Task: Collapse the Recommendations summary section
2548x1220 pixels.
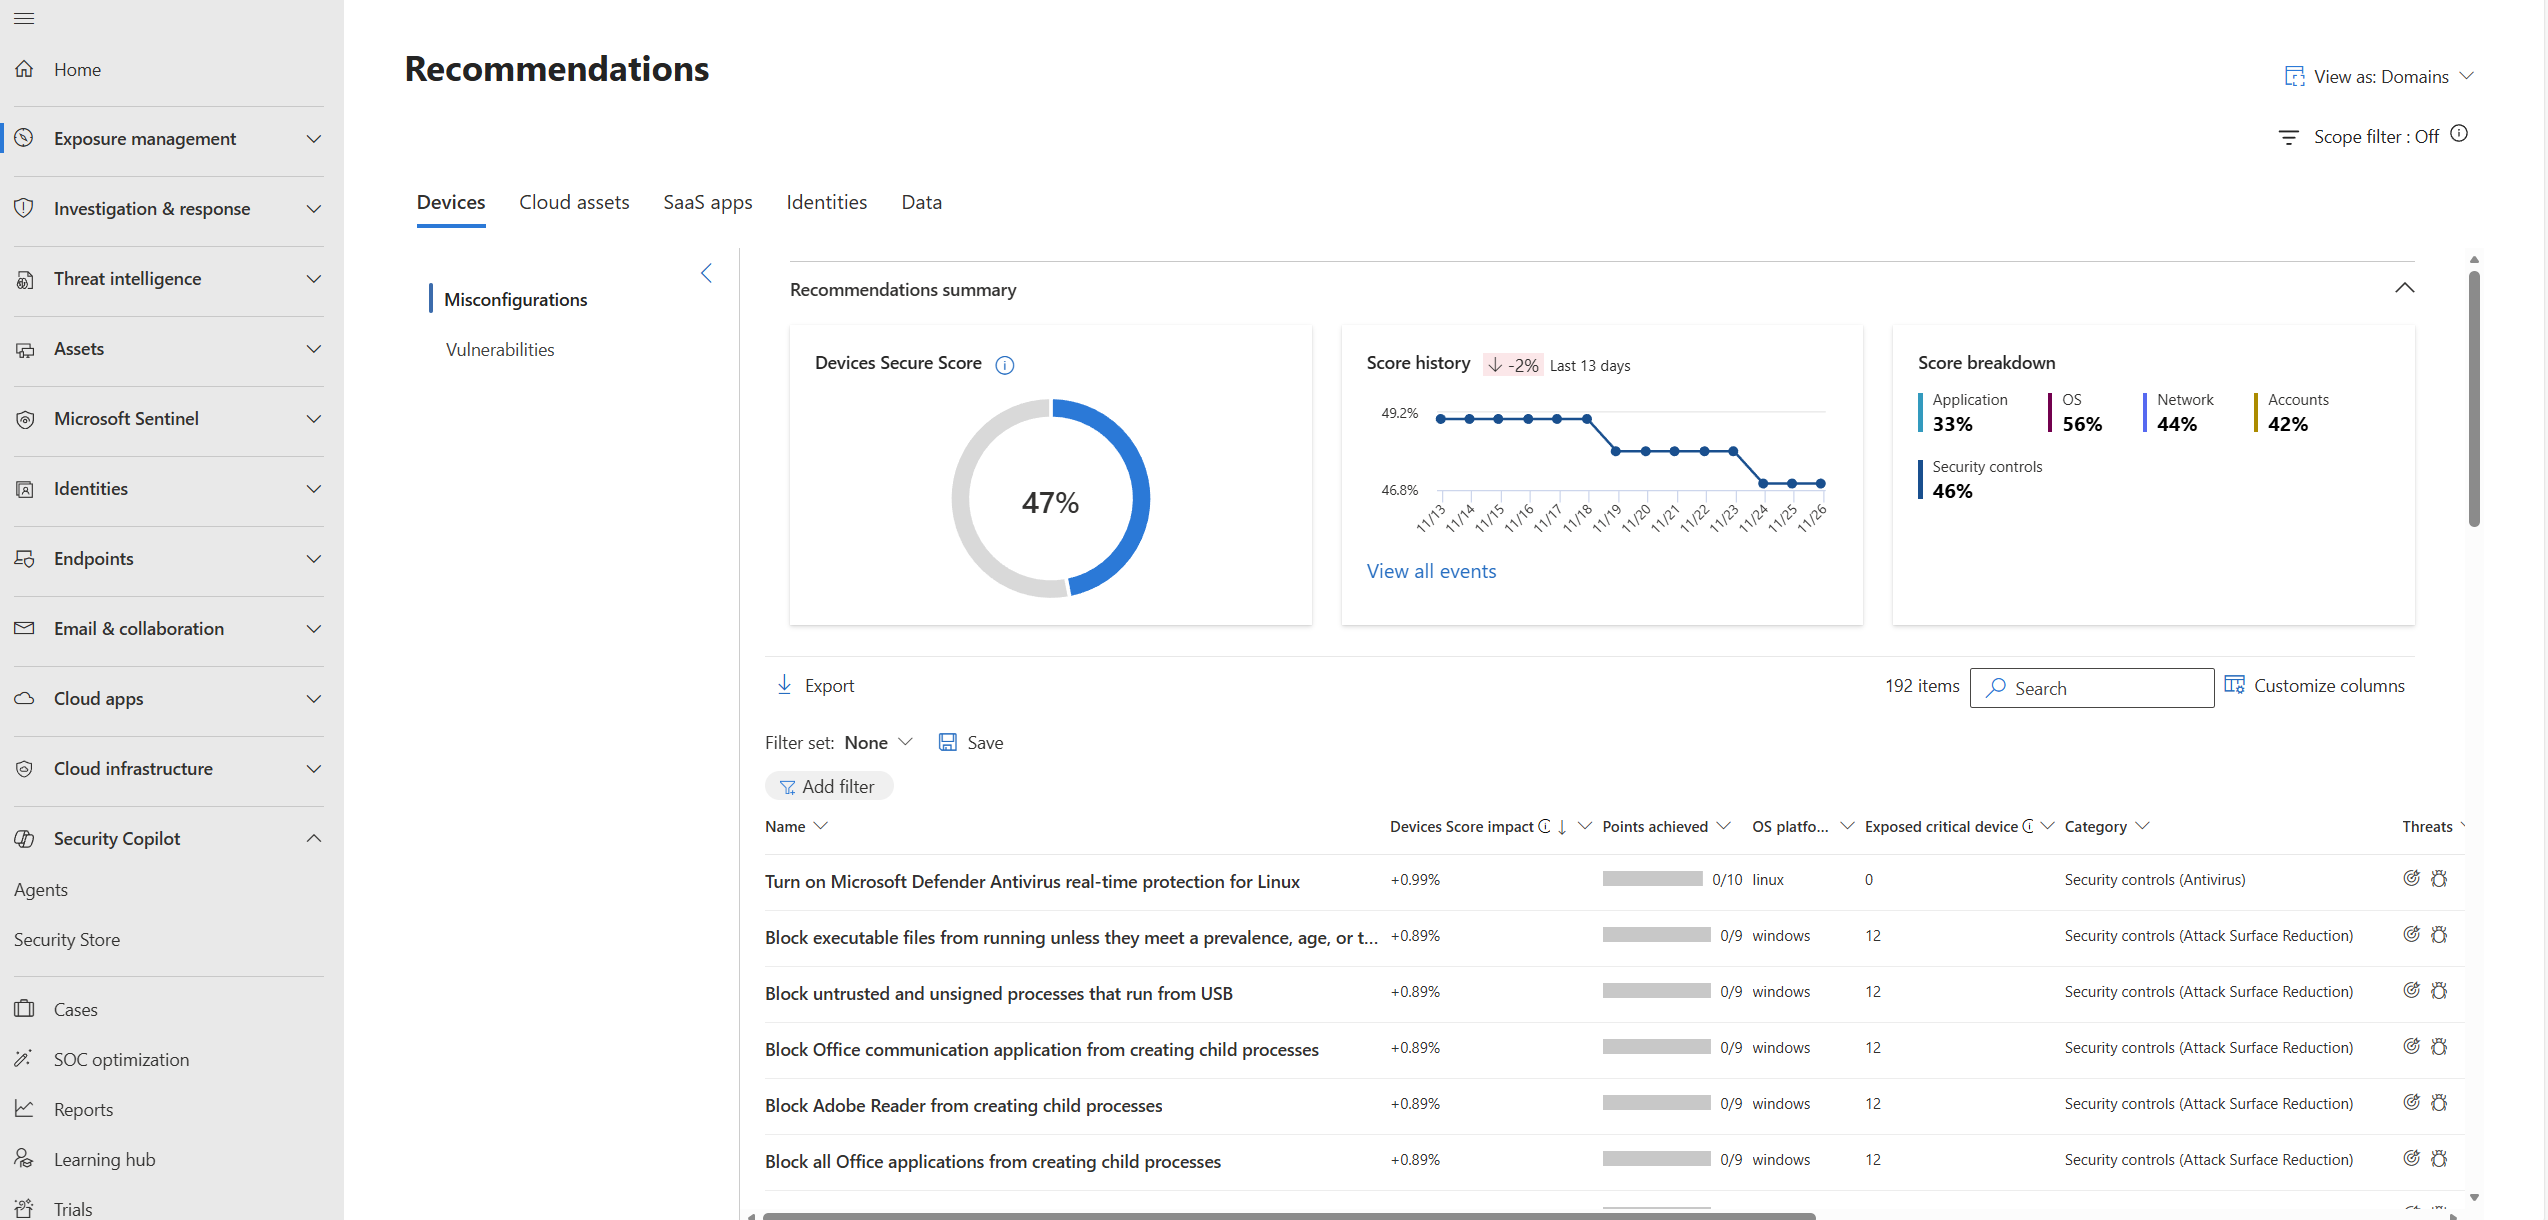Action: coord(2404,288)
